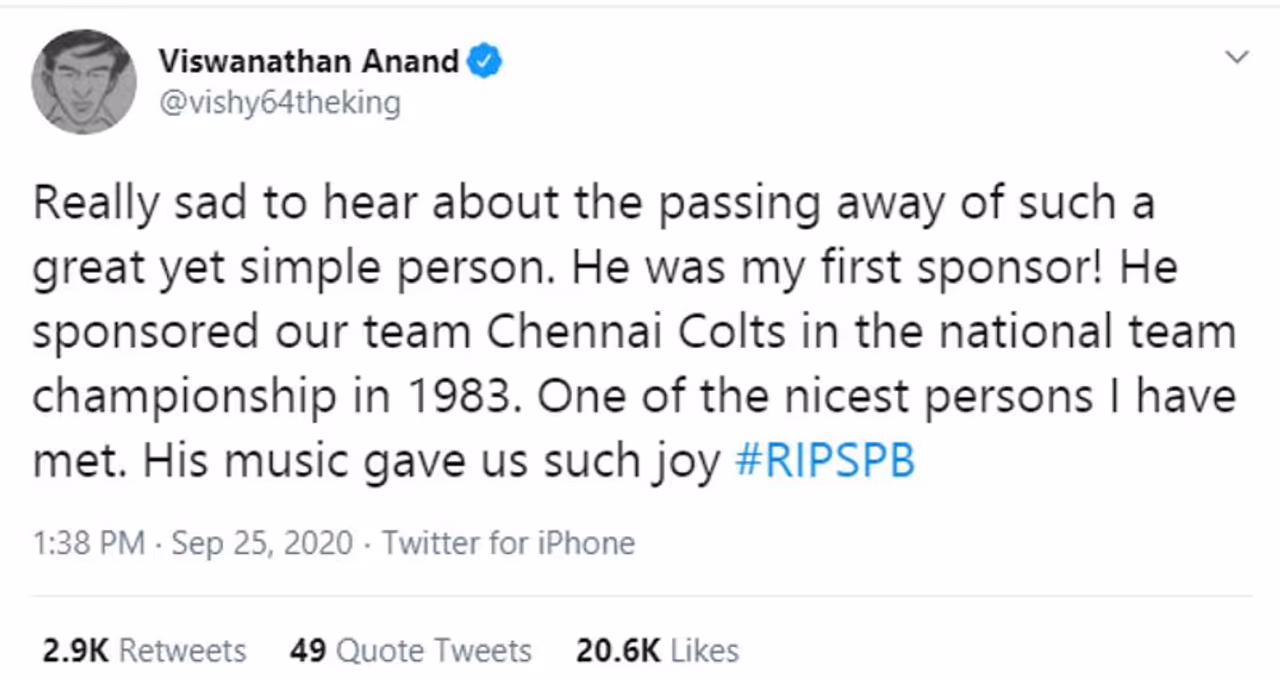1280x680 pixels.
Task: Click "His music gave us such joy"
Action: [432, 462]
